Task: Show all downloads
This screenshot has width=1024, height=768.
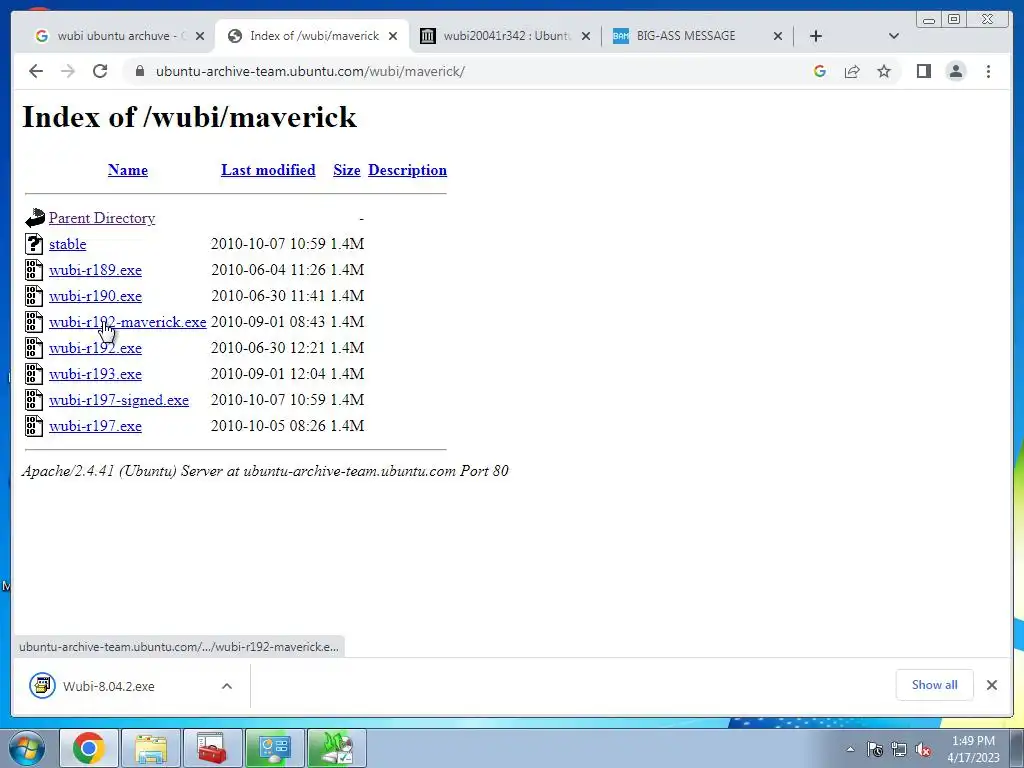Action: click(x=935, y=685)
